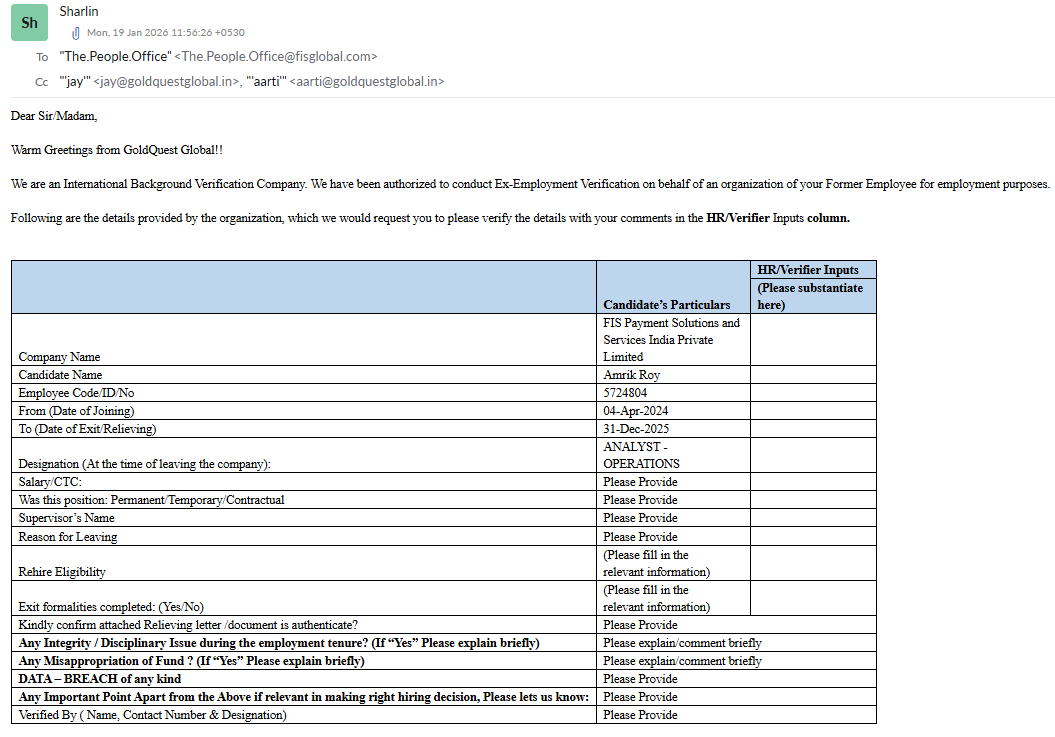Click joining date 04-Apr-2024
The height and width of the screenshot is (737, 1055).
[x=636, y=411]
